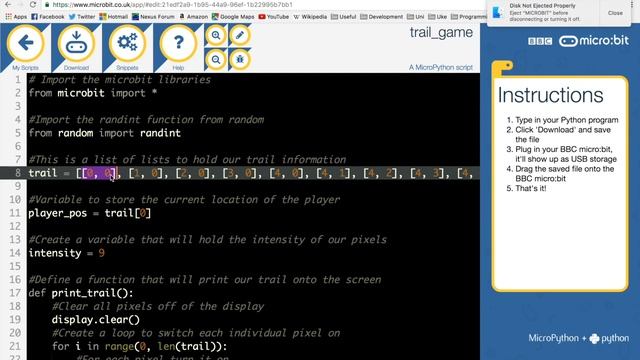Image resolution: width=640 pixels, height=360 pixels.
Task: Download the script to micro:bit
Action: pos(76,43)
